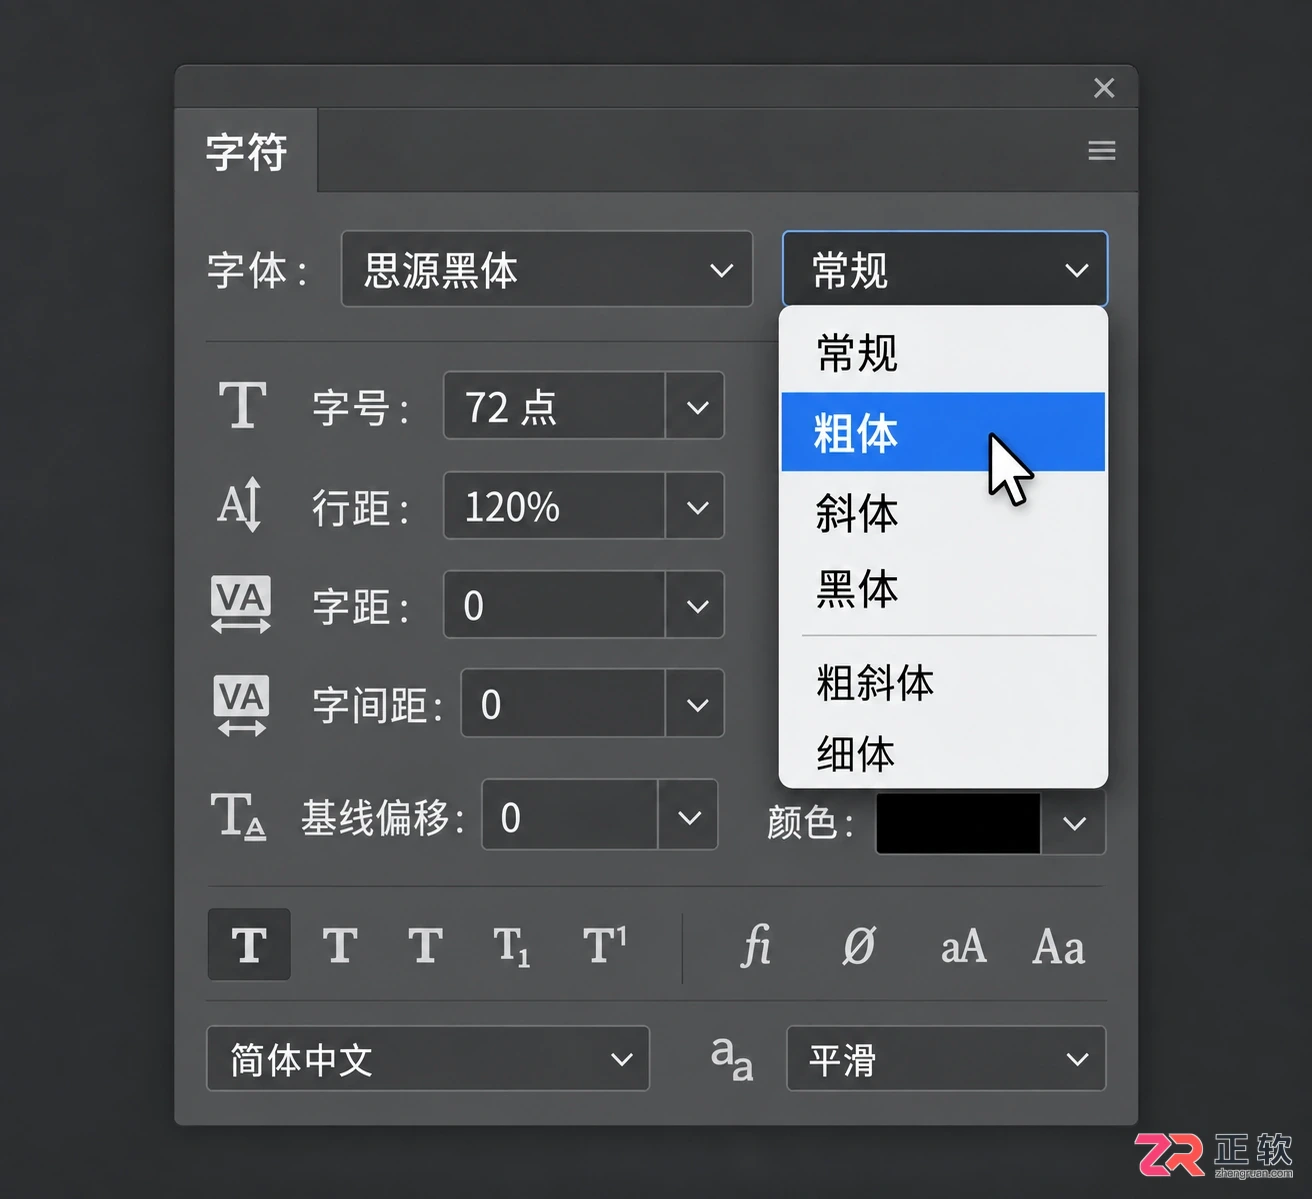This screenshot has height=1199, width=1312.
Task: Click the anti-aliasing 'aa' icon
Action: pos(731,1059)
